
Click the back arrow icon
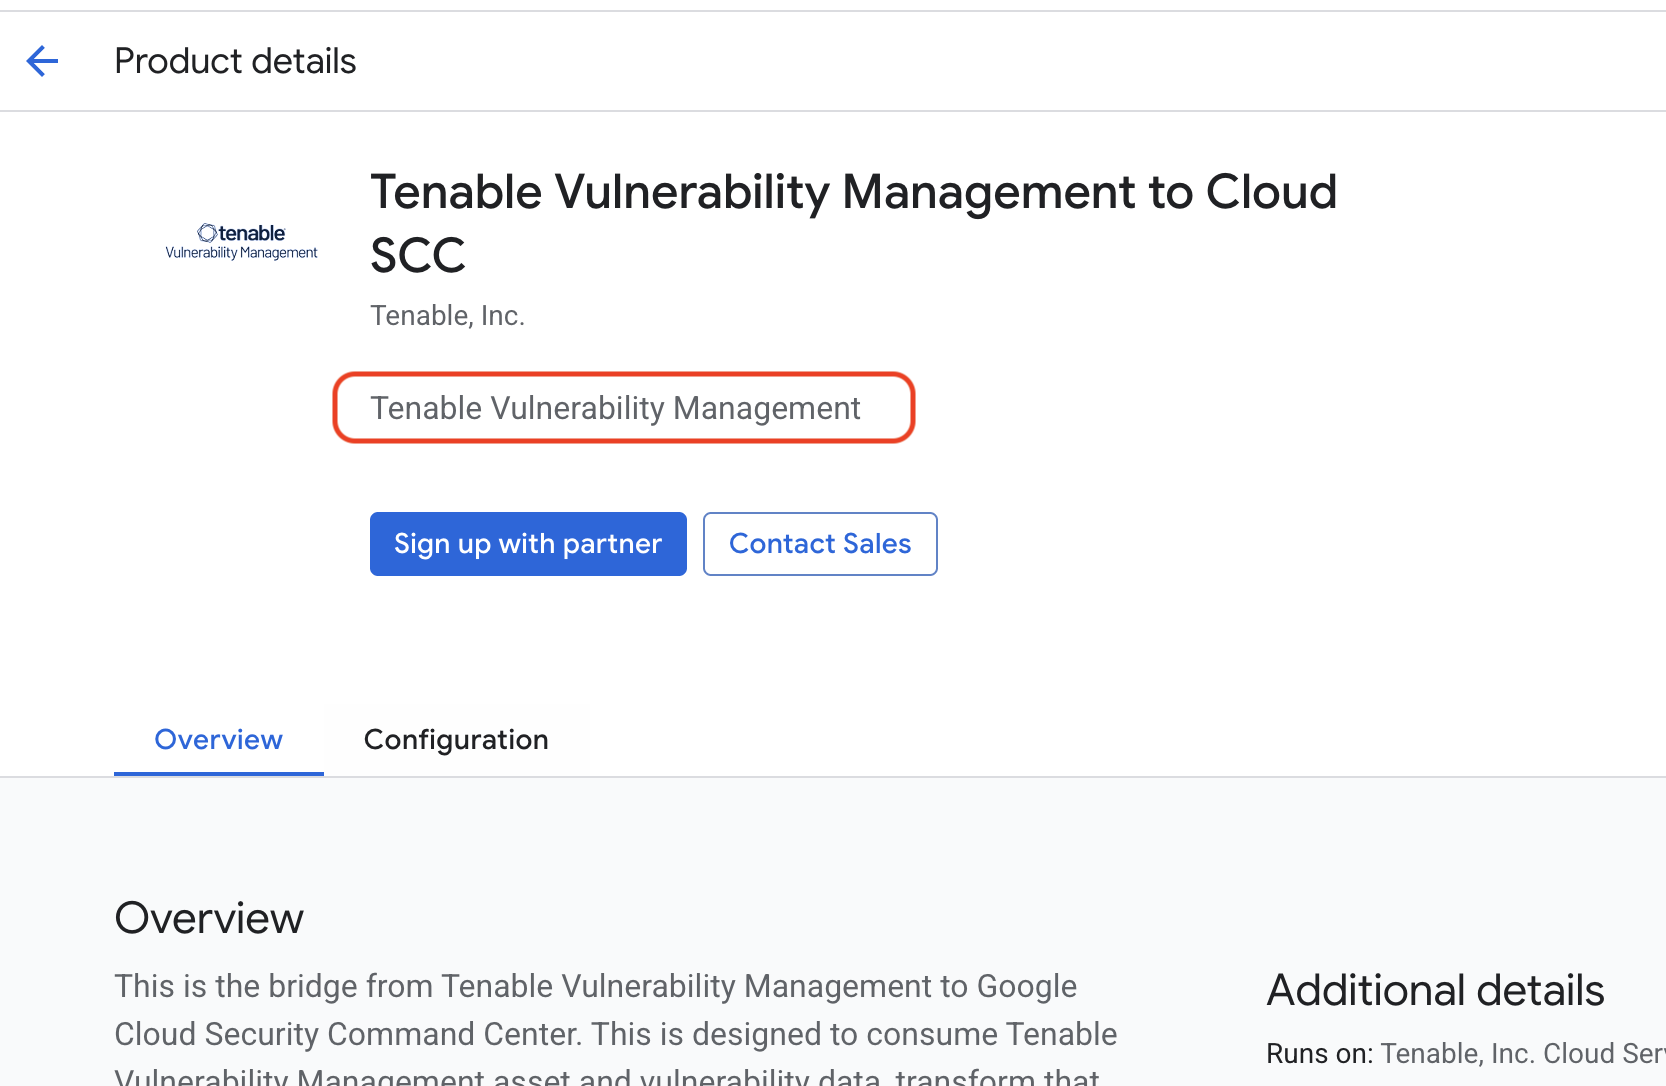coord(42,61)
